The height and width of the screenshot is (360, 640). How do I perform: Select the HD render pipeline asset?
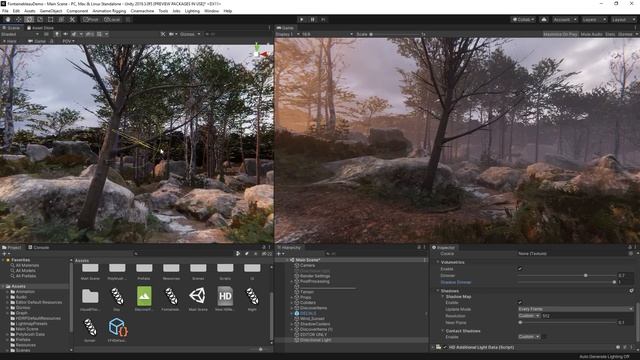[x=225, y=298]
